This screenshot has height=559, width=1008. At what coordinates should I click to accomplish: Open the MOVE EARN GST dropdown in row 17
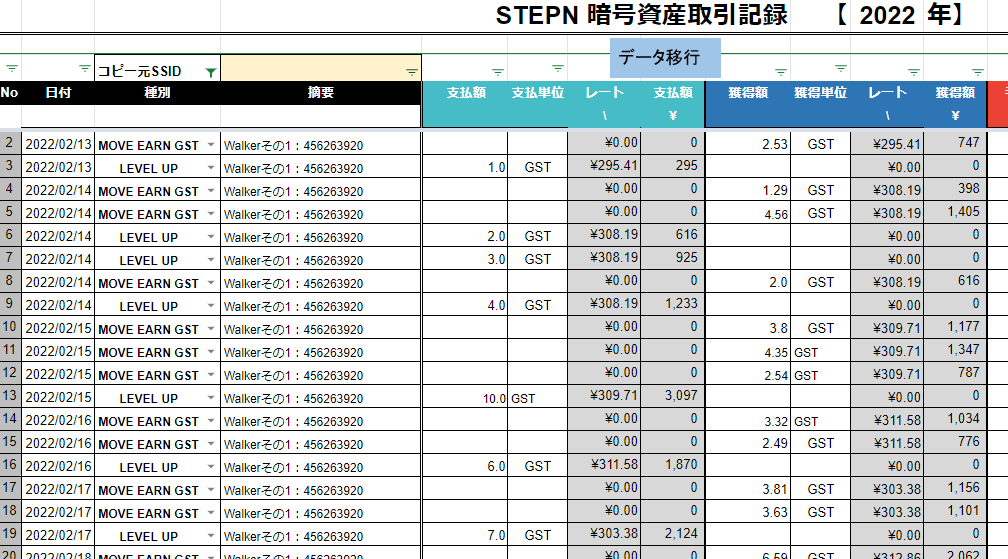click(210, 490)
